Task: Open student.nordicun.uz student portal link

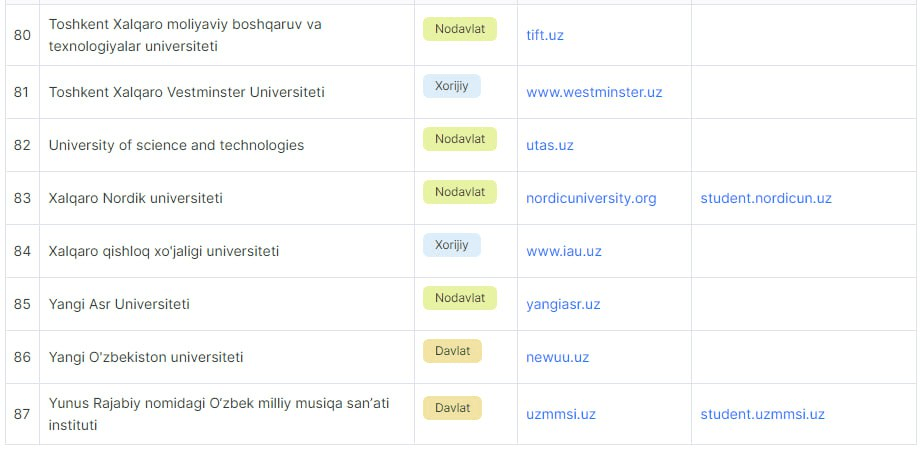Action: click(766, 198)
